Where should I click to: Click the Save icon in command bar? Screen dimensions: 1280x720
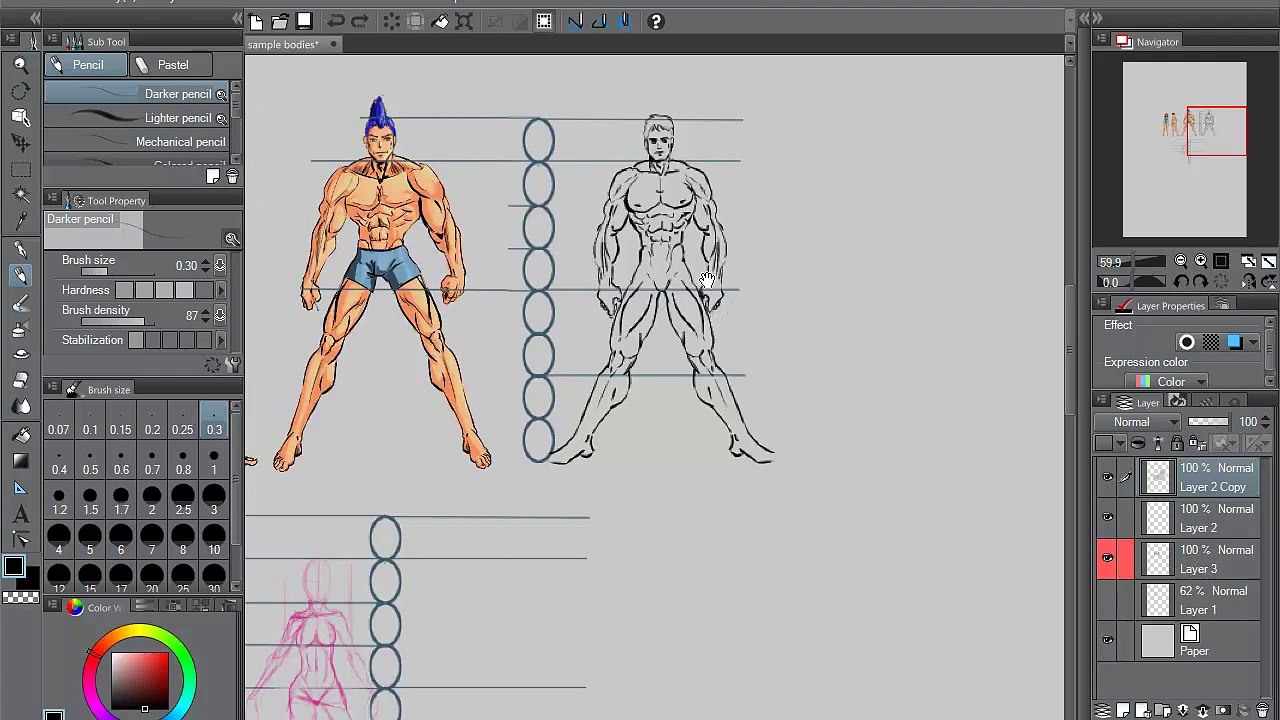pyautogui.click(x=304, y=21)
